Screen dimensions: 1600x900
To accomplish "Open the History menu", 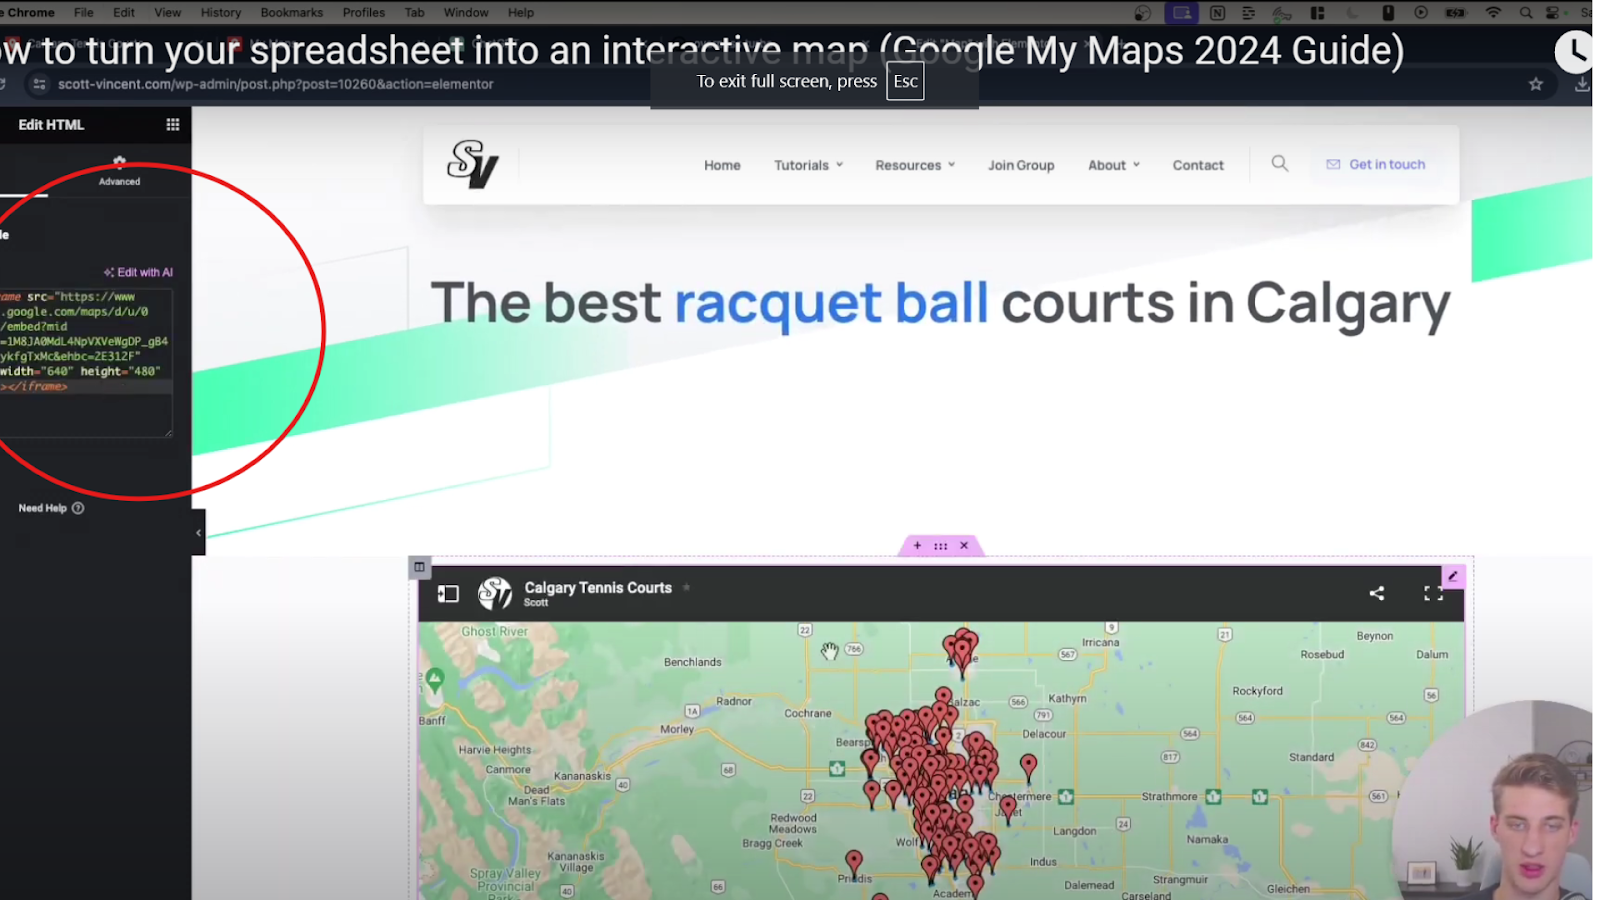I will click(x=221, y=12).
